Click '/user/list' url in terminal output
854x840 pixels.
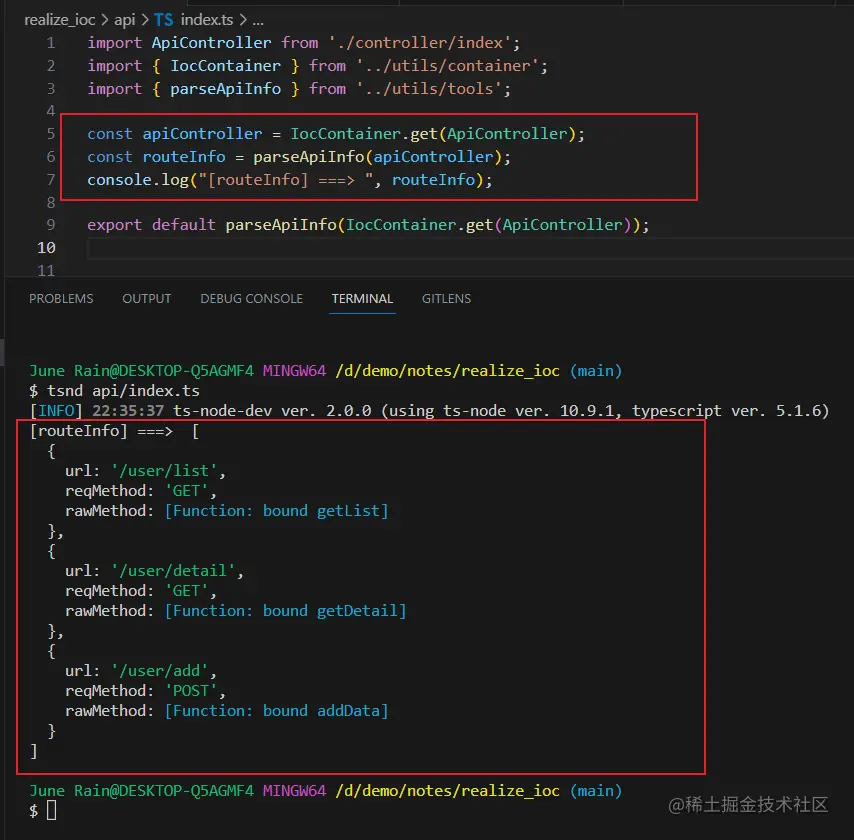point(164,471)
